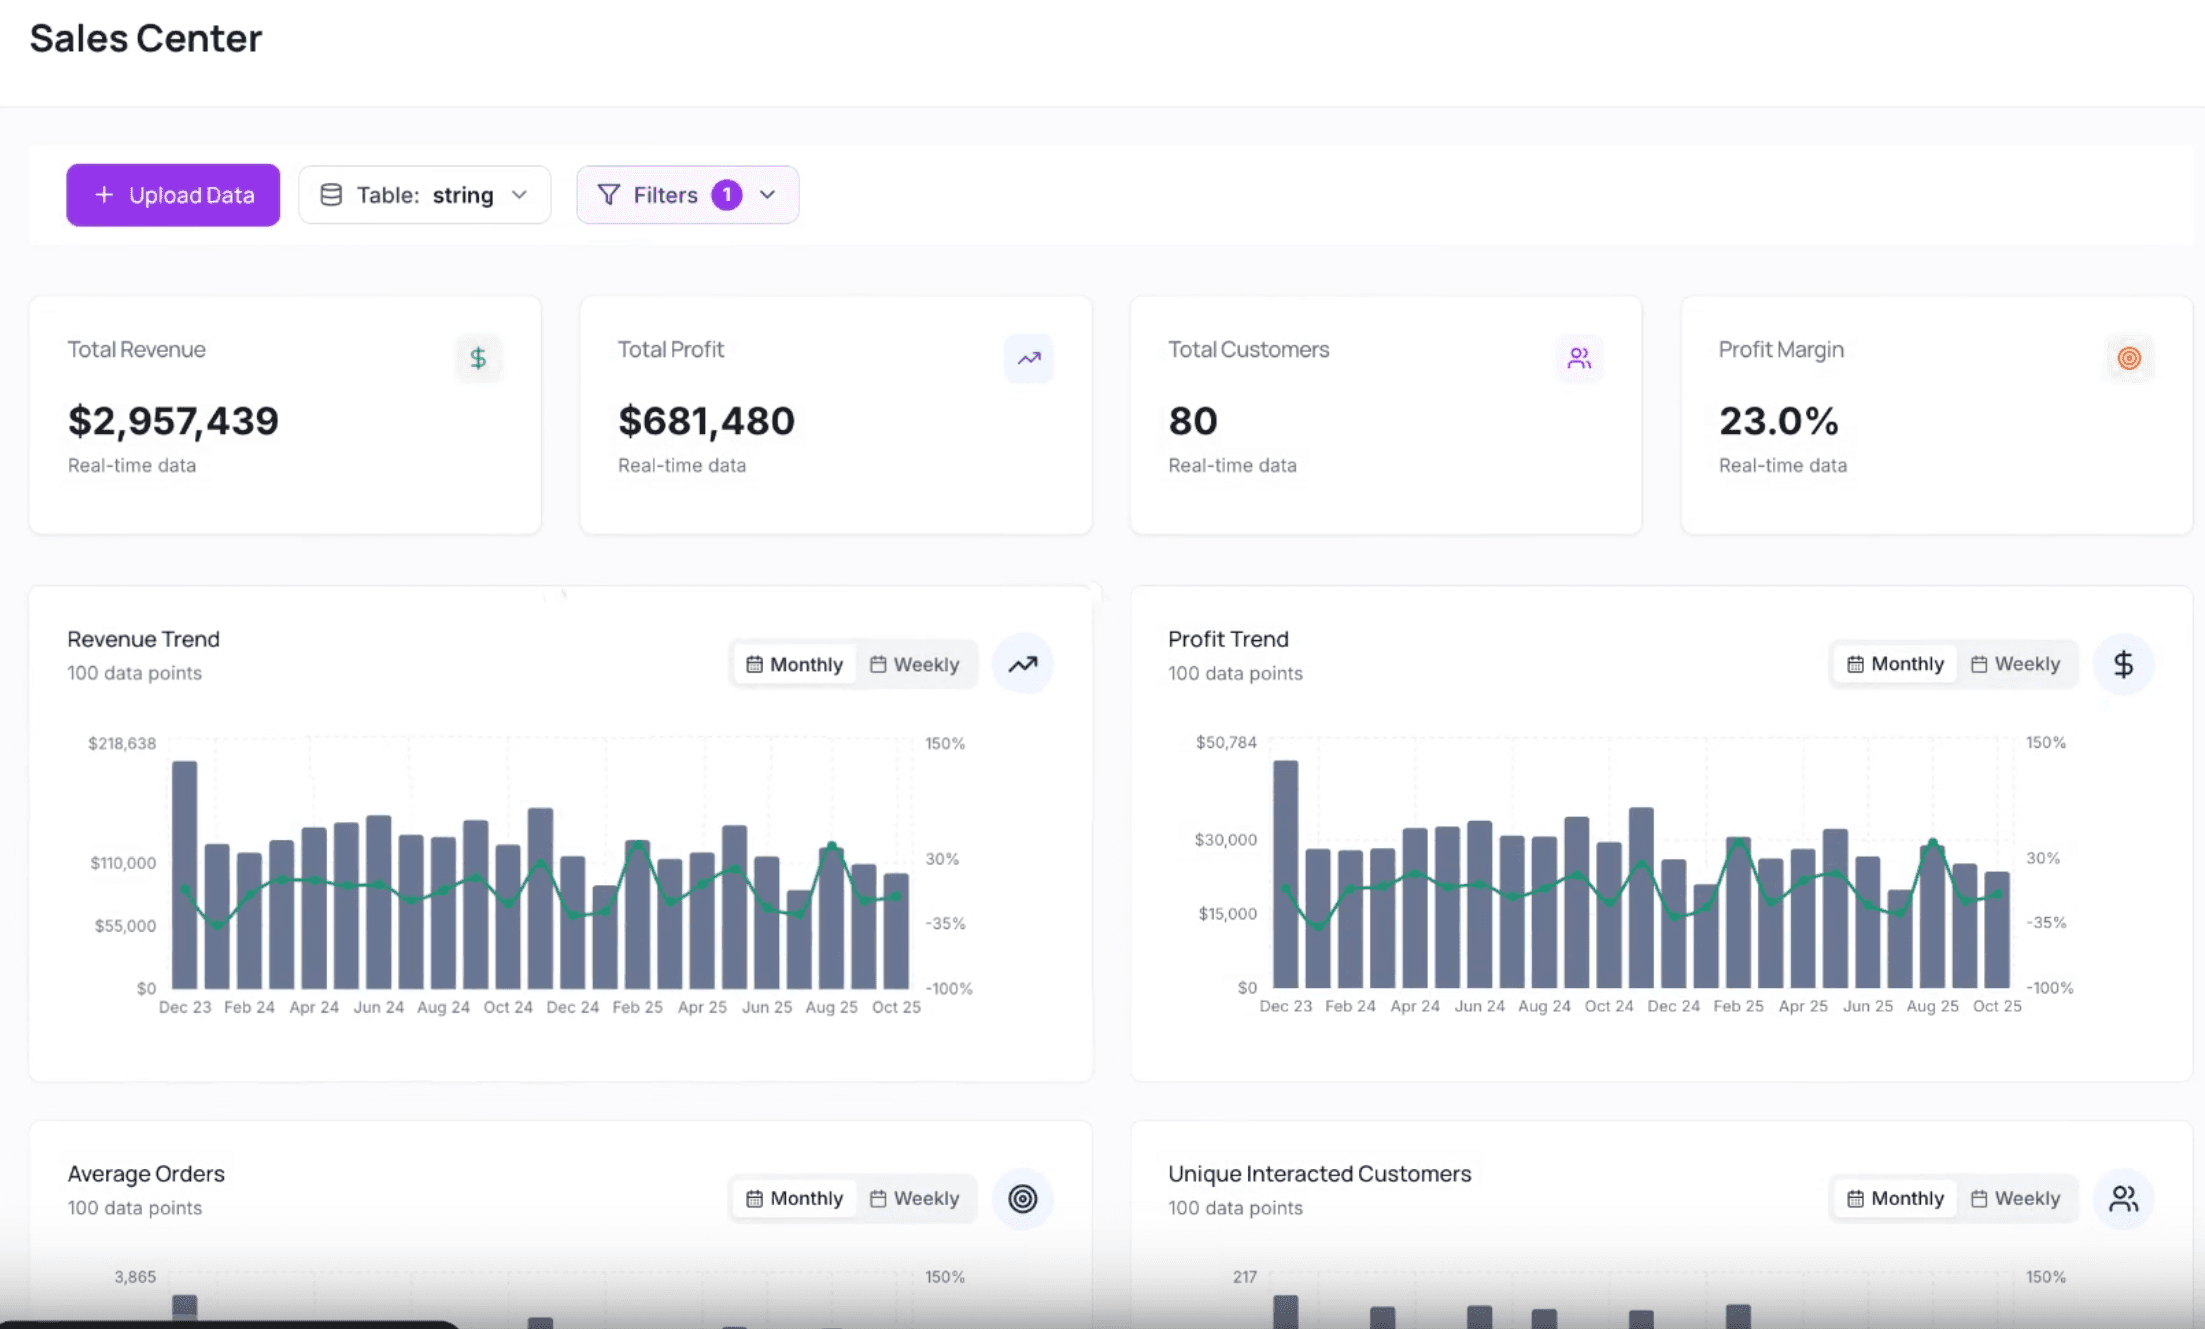
Task: Switch Average Orders chart to Weekly
Action: coord(914,1198)
